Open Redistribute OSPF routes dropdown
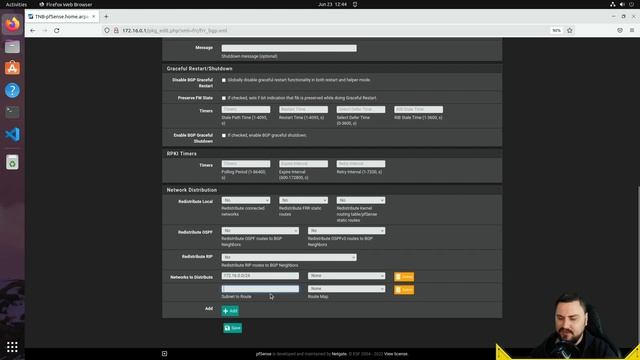640x360 pixels. point(260,231)
